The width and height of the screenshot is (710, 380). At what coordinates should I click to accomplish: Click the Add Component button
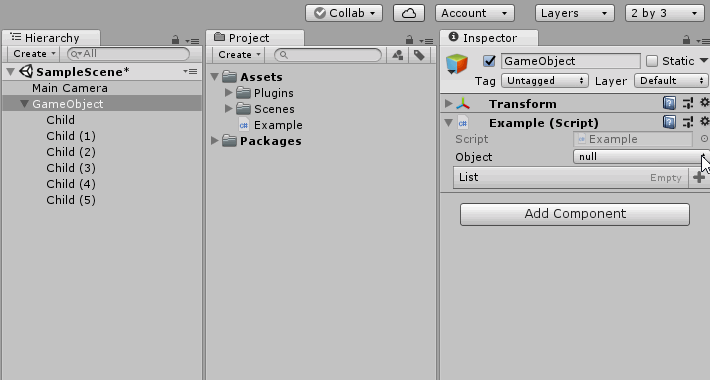tap(575, 214)
